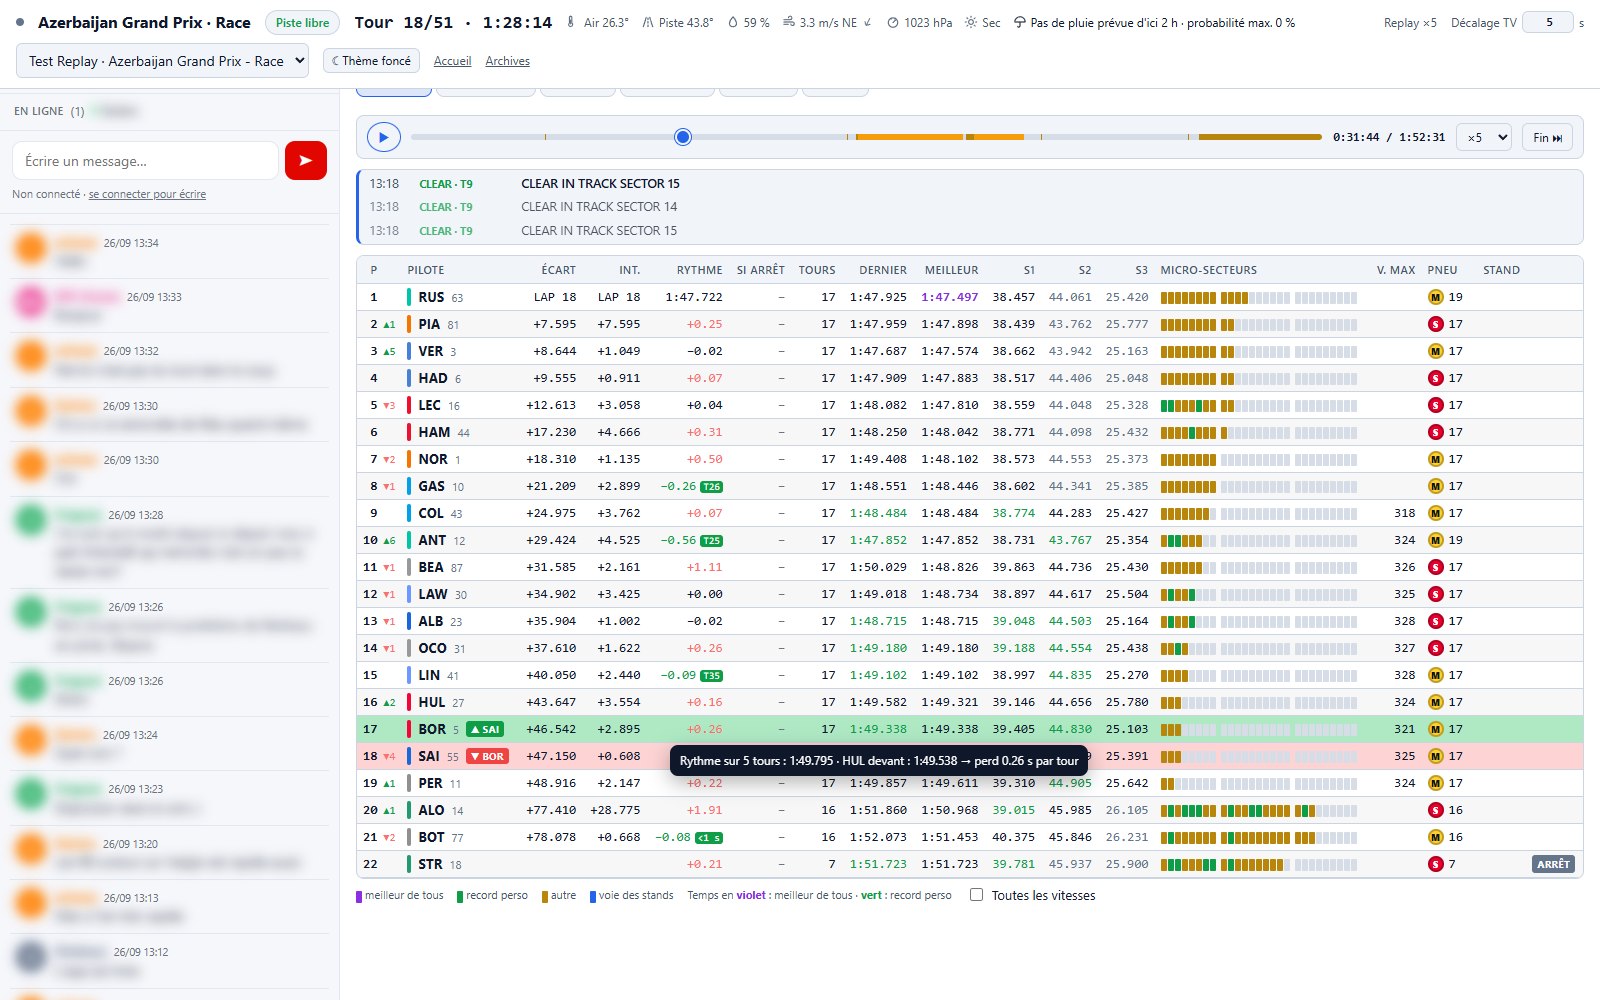This screenshot has width=1600, height=1000.
Task: Click the green SAI badge in BOR row
Action: tap(485, 729)
